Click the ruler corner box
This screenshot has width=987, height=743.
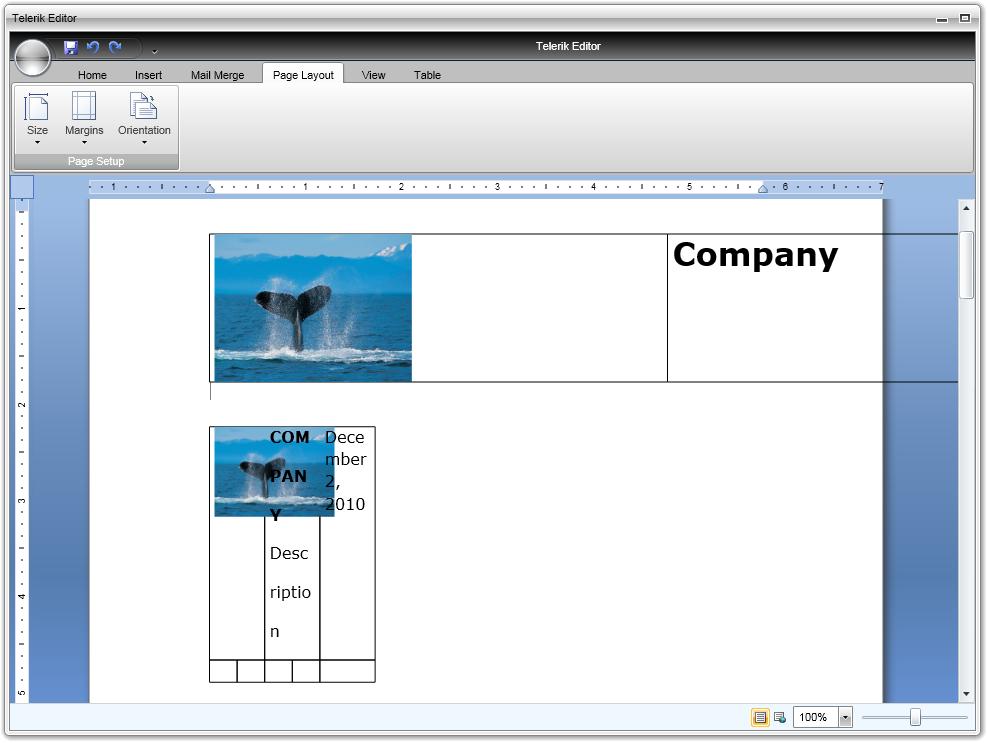click(x=22, y=187)
